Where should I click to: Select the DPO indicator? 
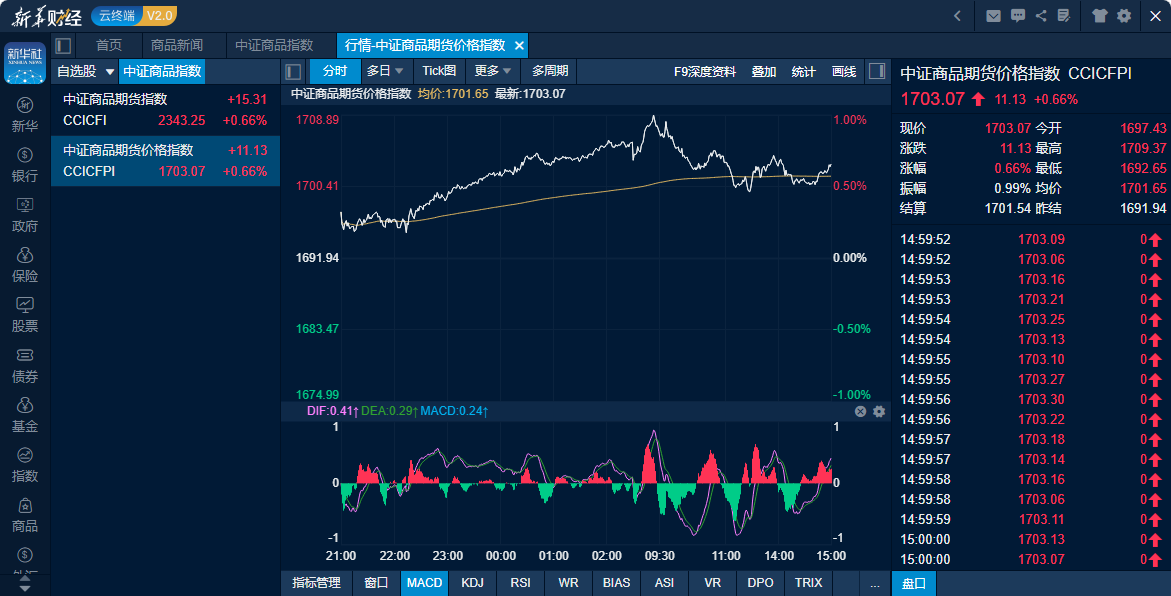click(x=760, y=583)
